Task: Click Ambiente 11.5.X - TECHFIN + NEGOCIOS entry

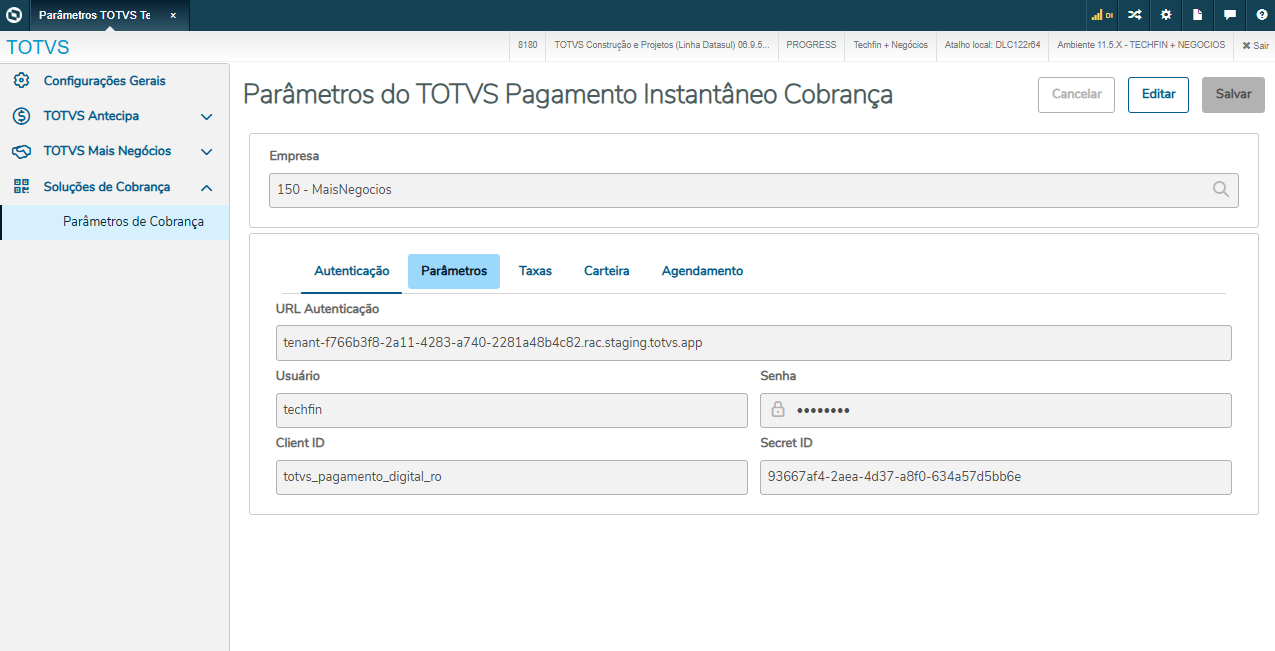Action: click(1141, 46)
